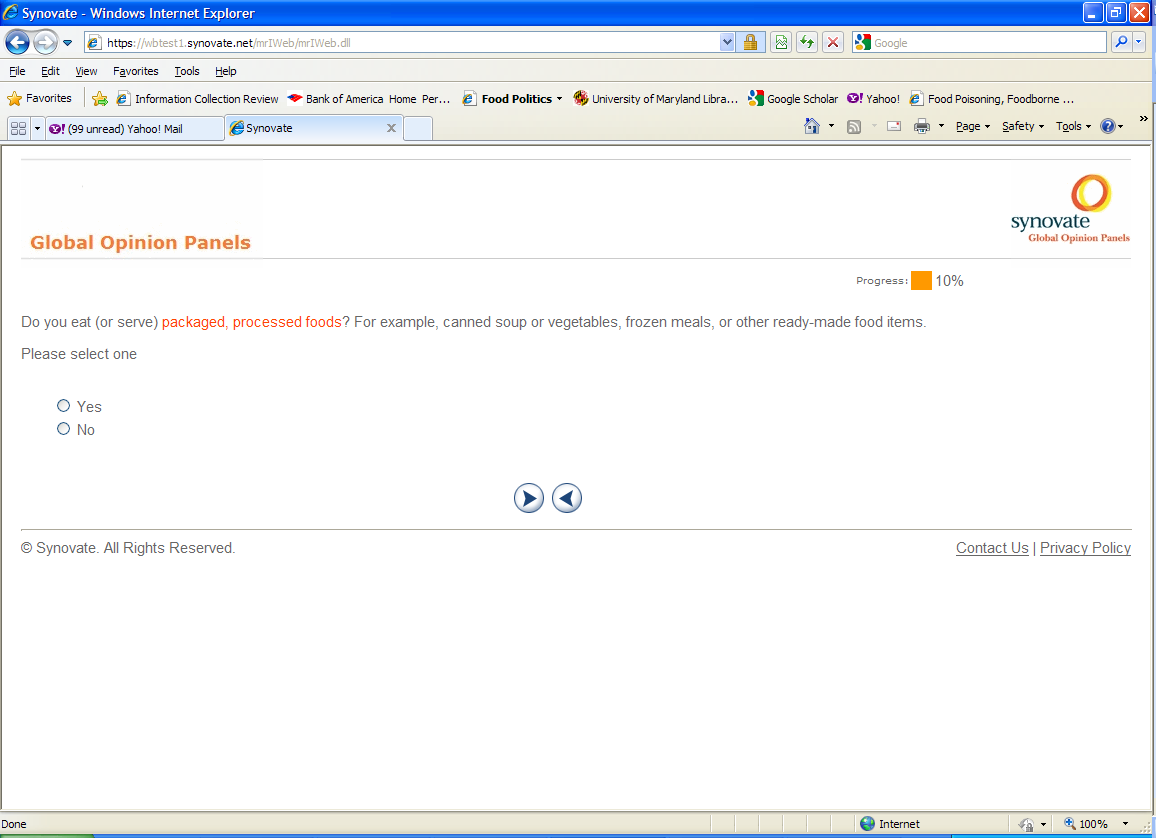This screenshot has width=1156, height=838.
Task: Click the blue Help question mark icon
Action: pyautogui.click(x=1107, y=126)
